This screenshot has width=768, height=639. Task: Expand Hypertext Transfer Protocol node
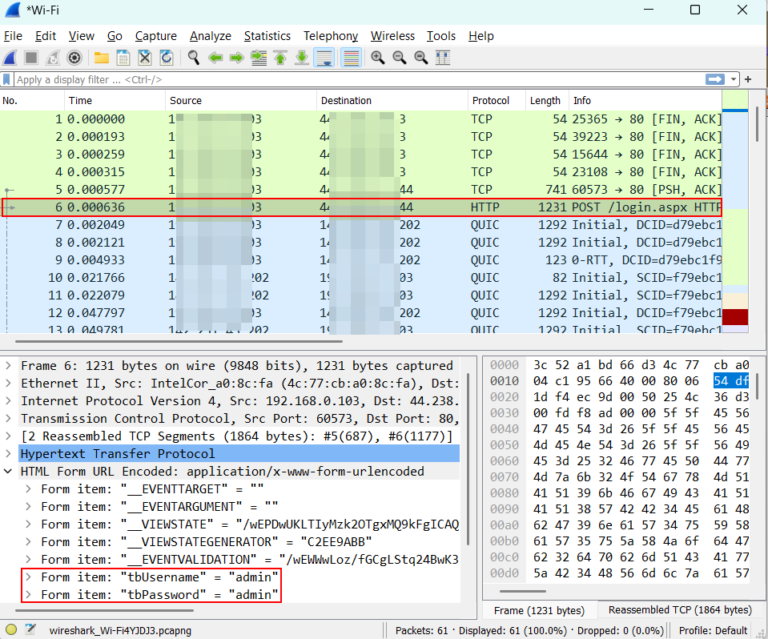pyautogui.click(x=8, y=453)
